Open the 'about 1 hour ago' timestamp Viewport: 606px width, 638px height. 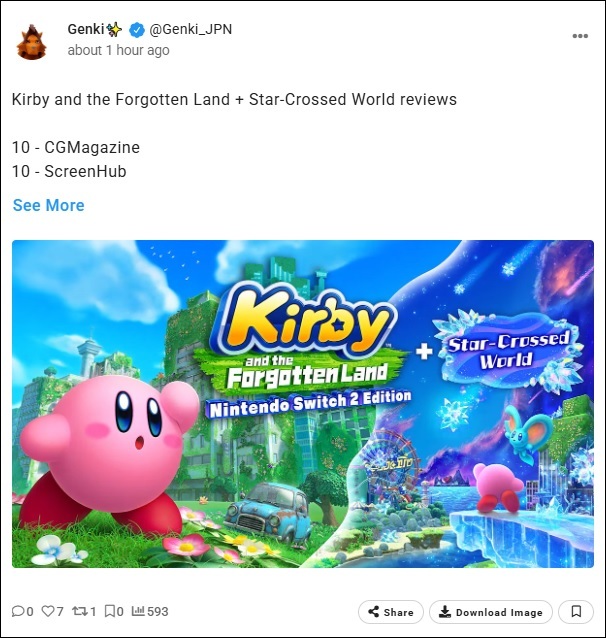[118, 50]
